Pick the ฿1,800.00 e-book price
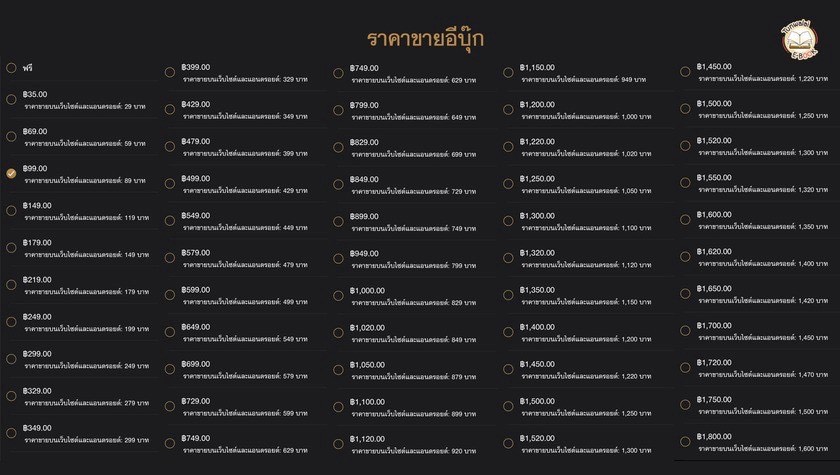 (x=686, y=442)
